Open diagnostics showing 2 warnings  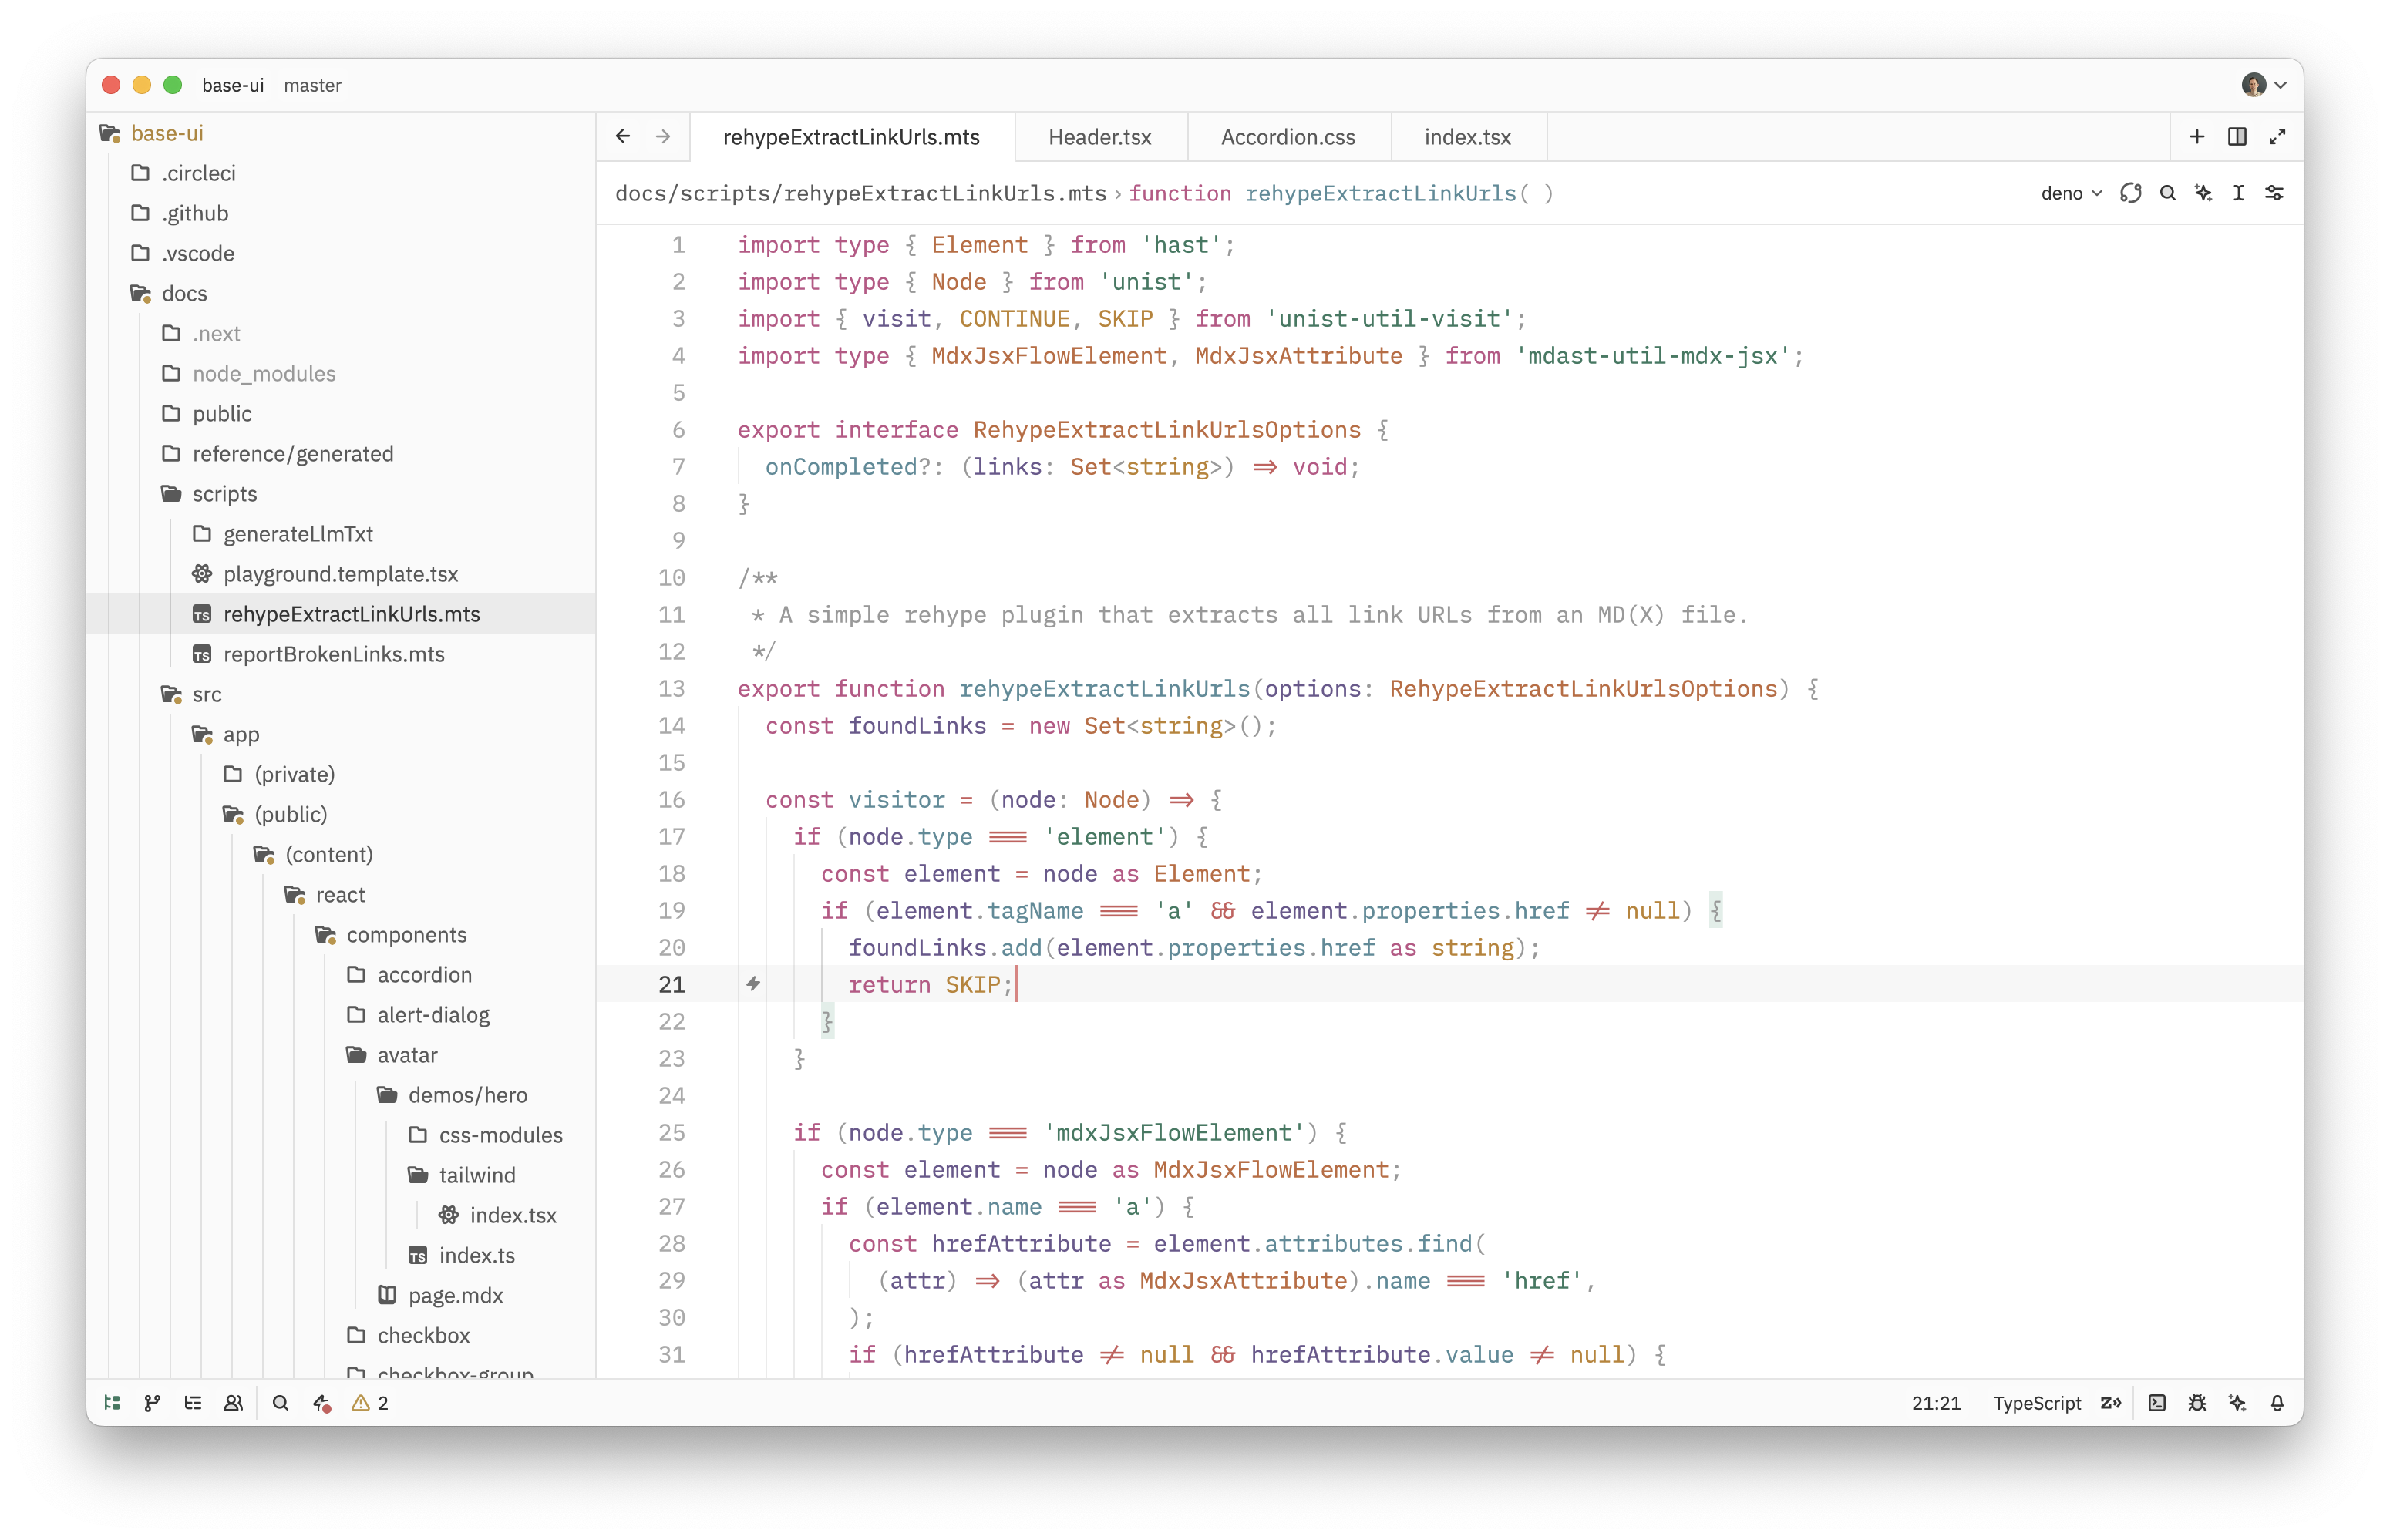click(370, 1403)
